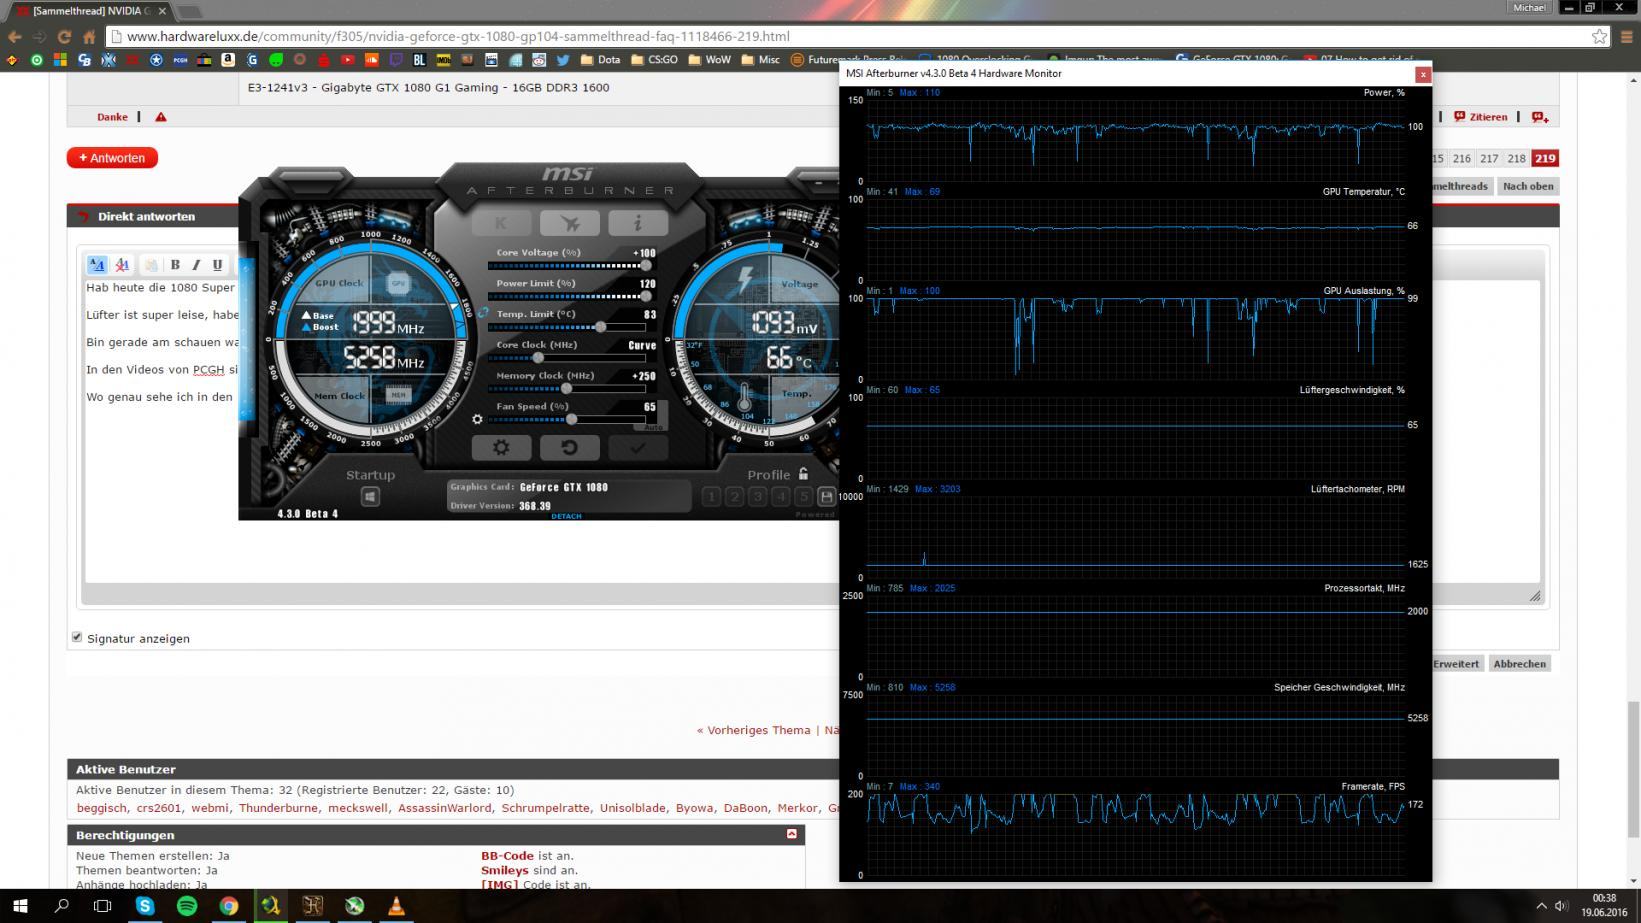Image resolution: width=1641 pixels, height=923 pixels.
Task: Select Afterburner profile slot 1
Action: pos(711,496)
